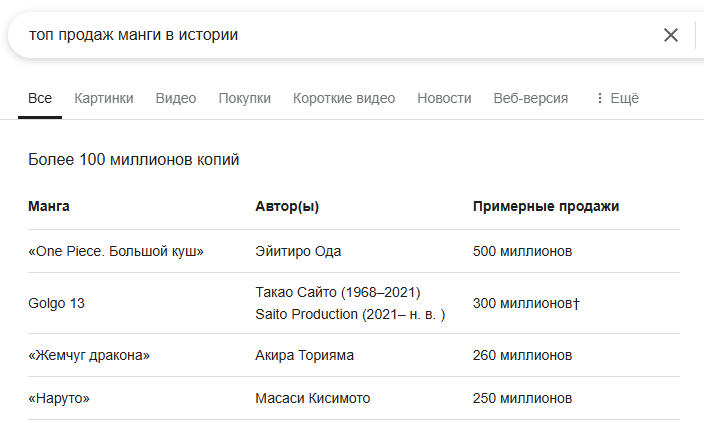Viewport: 704px width, 426px height.
Task: Select author Масаси Кисимото
Action: [x=312, y=399]
